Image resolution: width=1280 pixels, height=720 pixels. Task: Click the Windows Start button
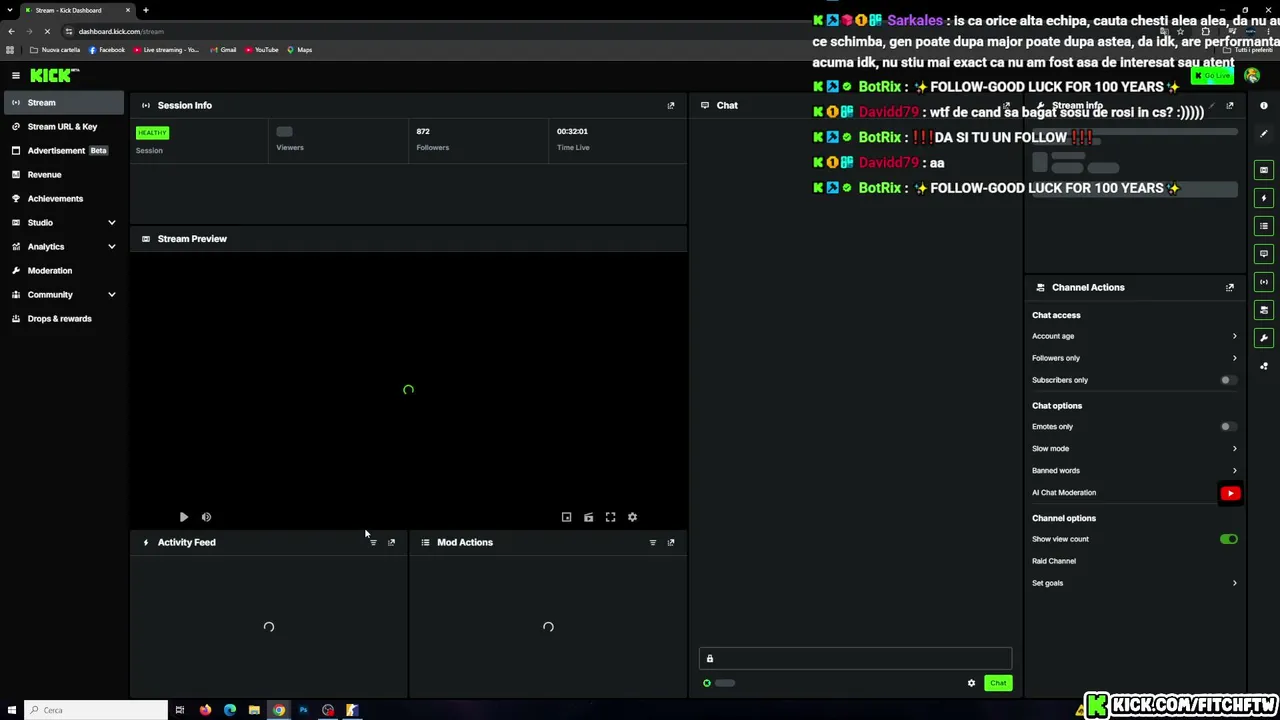(x=13, y=710)
